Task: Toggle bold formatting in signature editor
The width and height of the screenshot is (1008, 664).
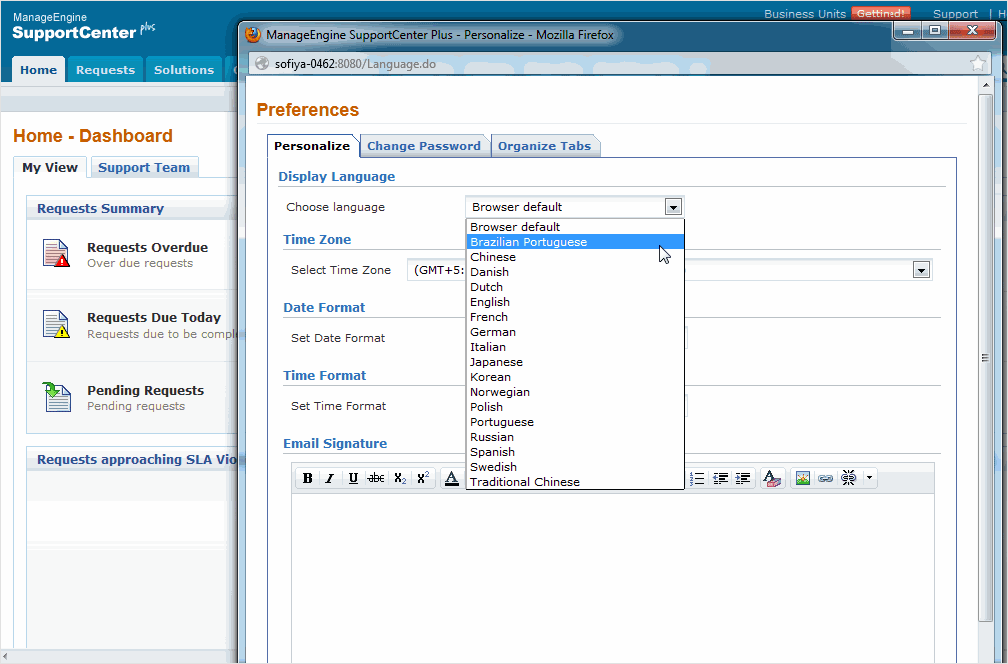Action: tap(308, 479)
